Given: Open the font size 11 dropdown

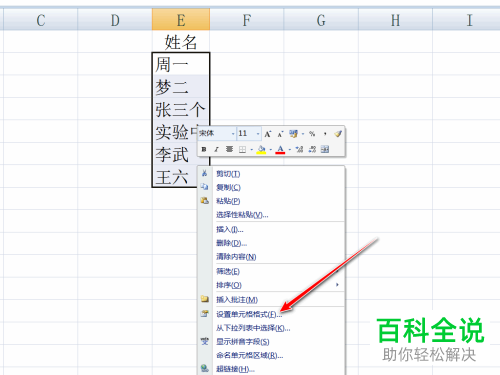Looking at the screenshot, I should tap(258, 134).
